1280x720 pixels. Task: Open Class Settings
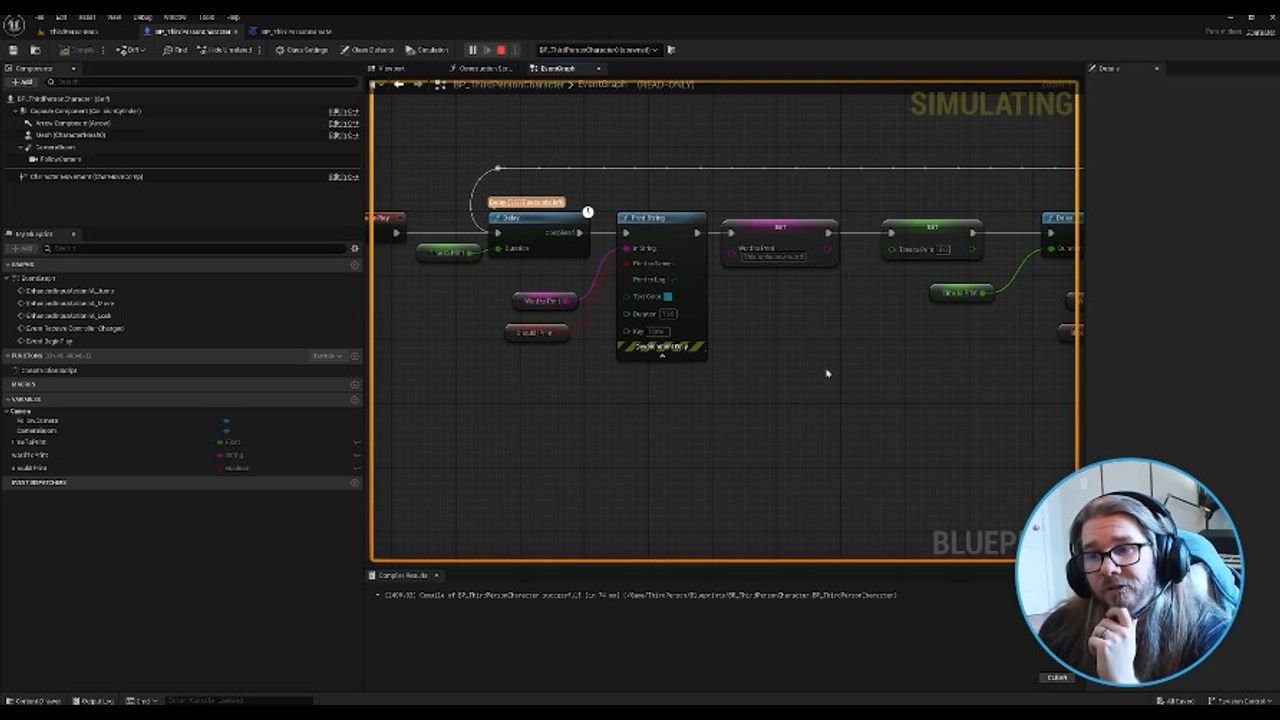(302, 50)
